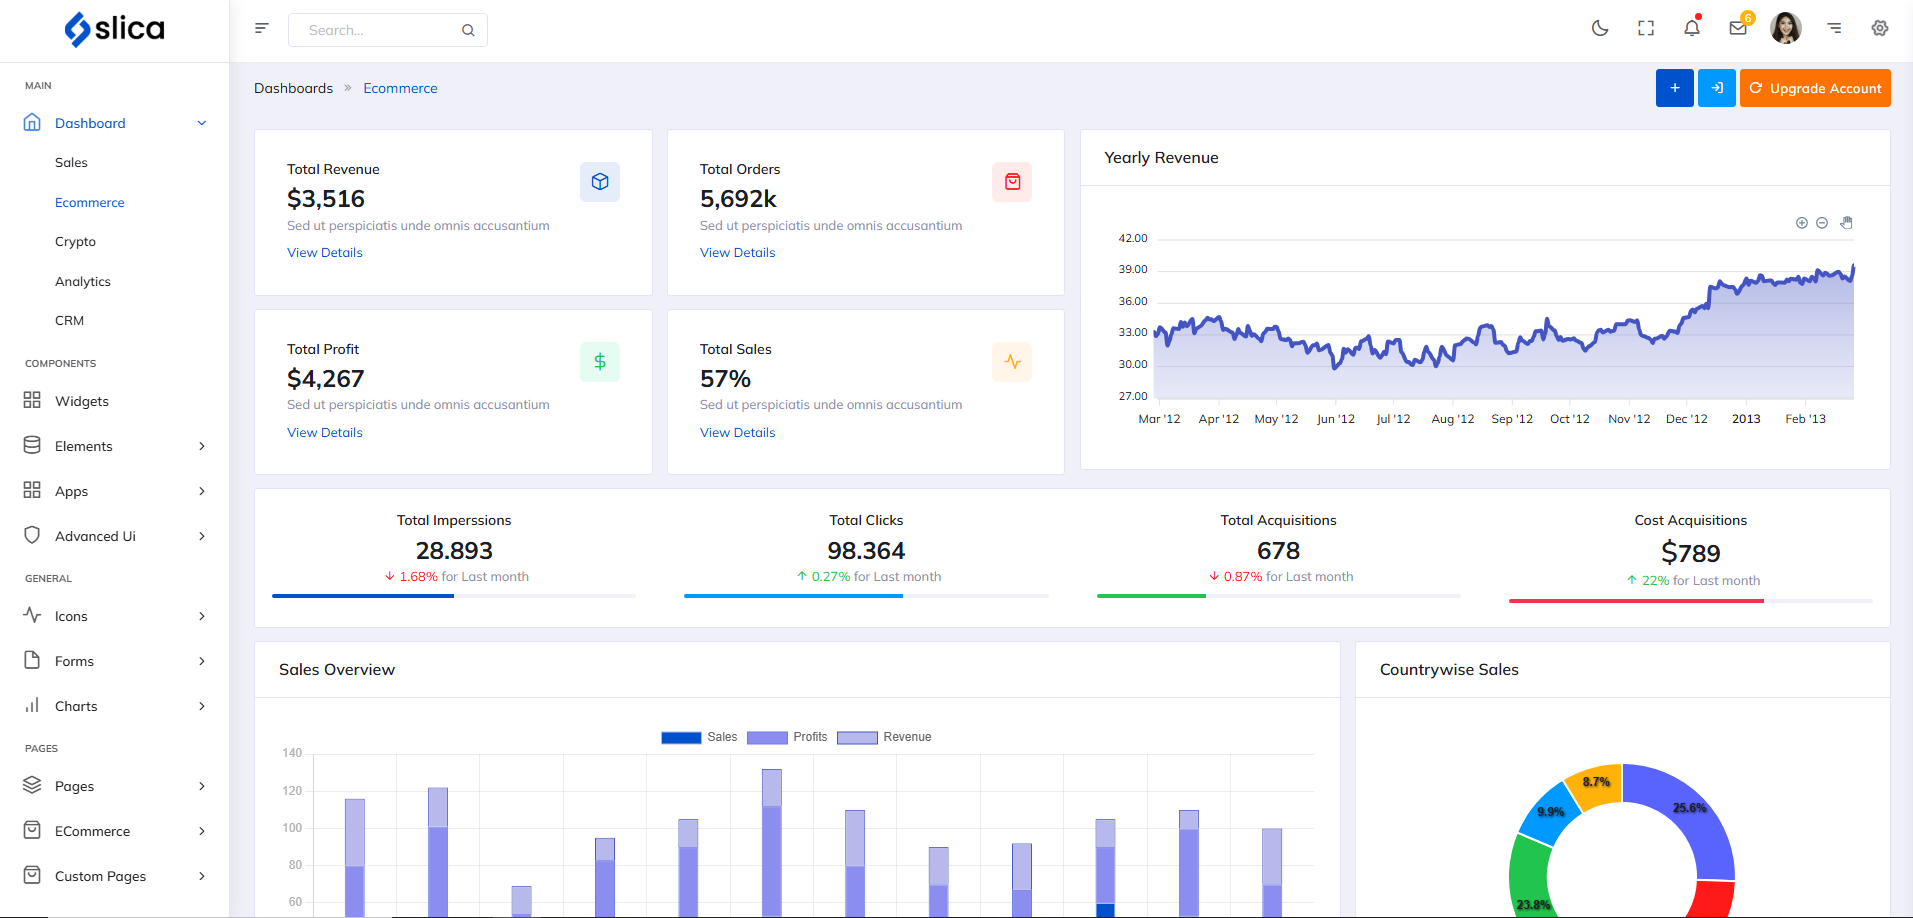View Details for Total Sales
This screenshot has height=918, width=1913.
(x=738, y=432)
